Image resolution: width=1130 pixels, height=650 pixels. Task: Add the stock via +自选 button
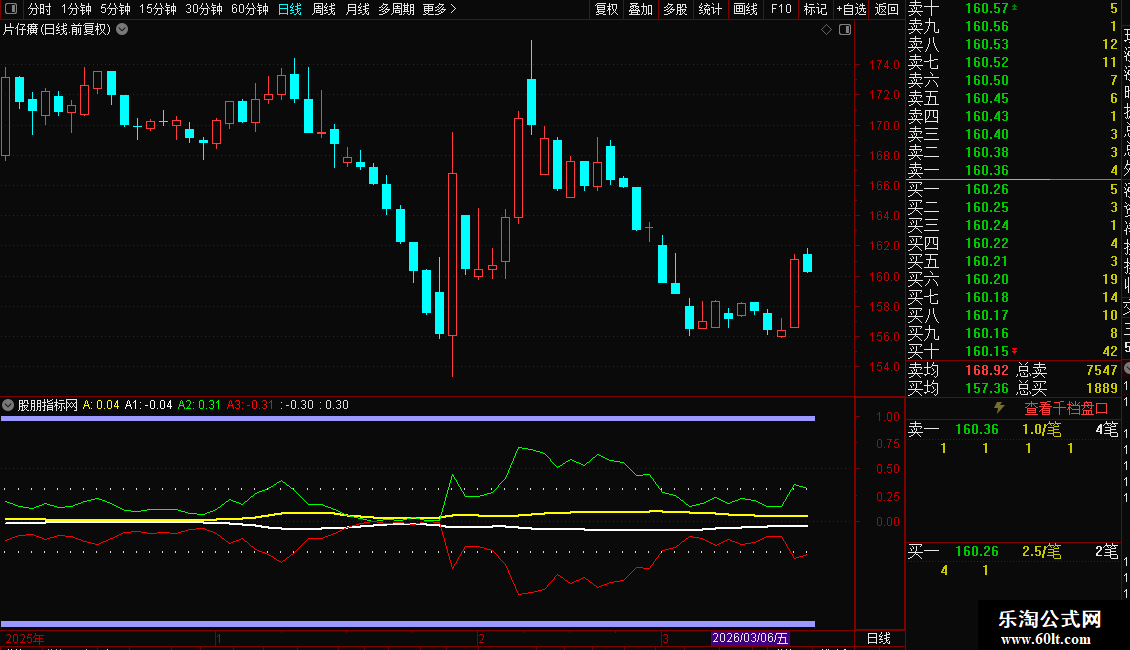[849, 9]
